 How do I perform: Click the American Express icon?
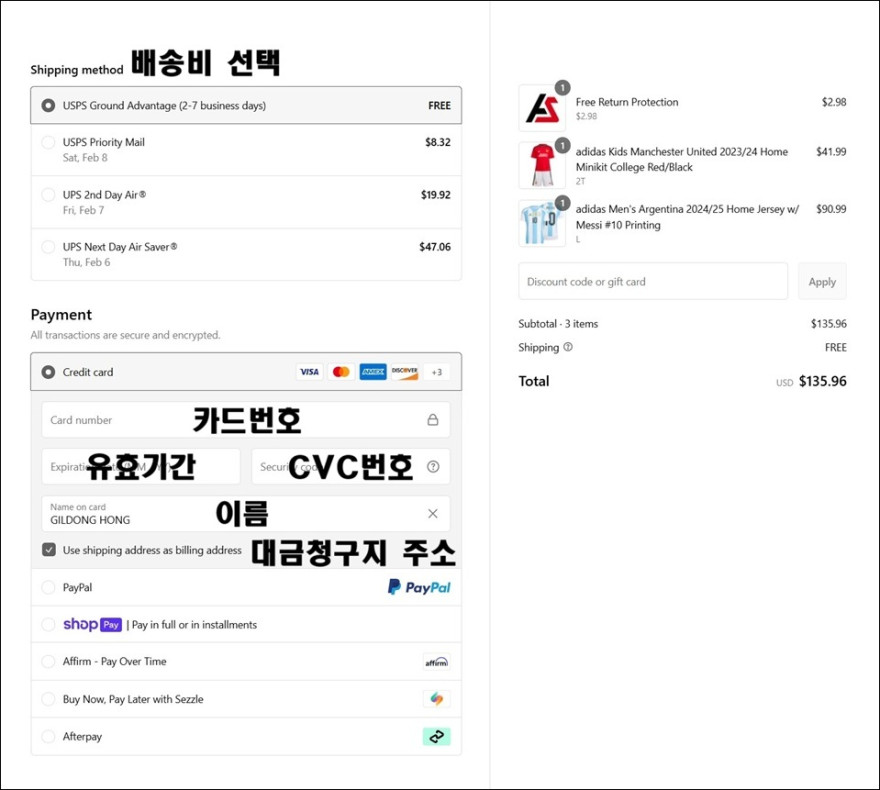tap(373, 372)
